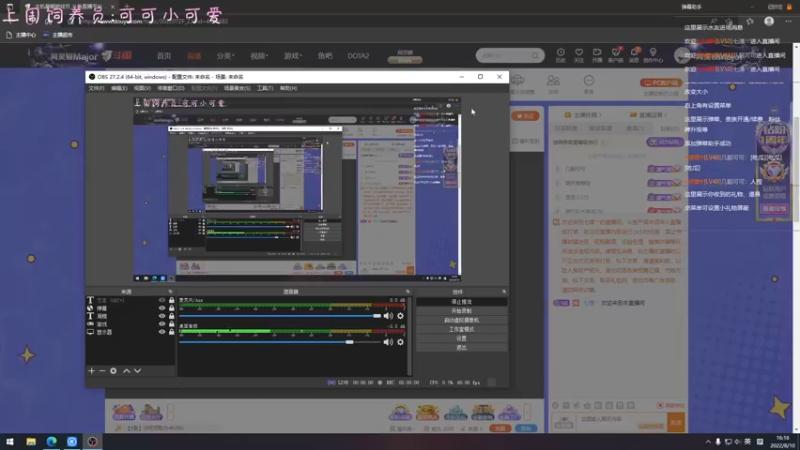Toggle lock on the 显示器 source
This screenshot has width=800, height=450.
click(171, 332)
